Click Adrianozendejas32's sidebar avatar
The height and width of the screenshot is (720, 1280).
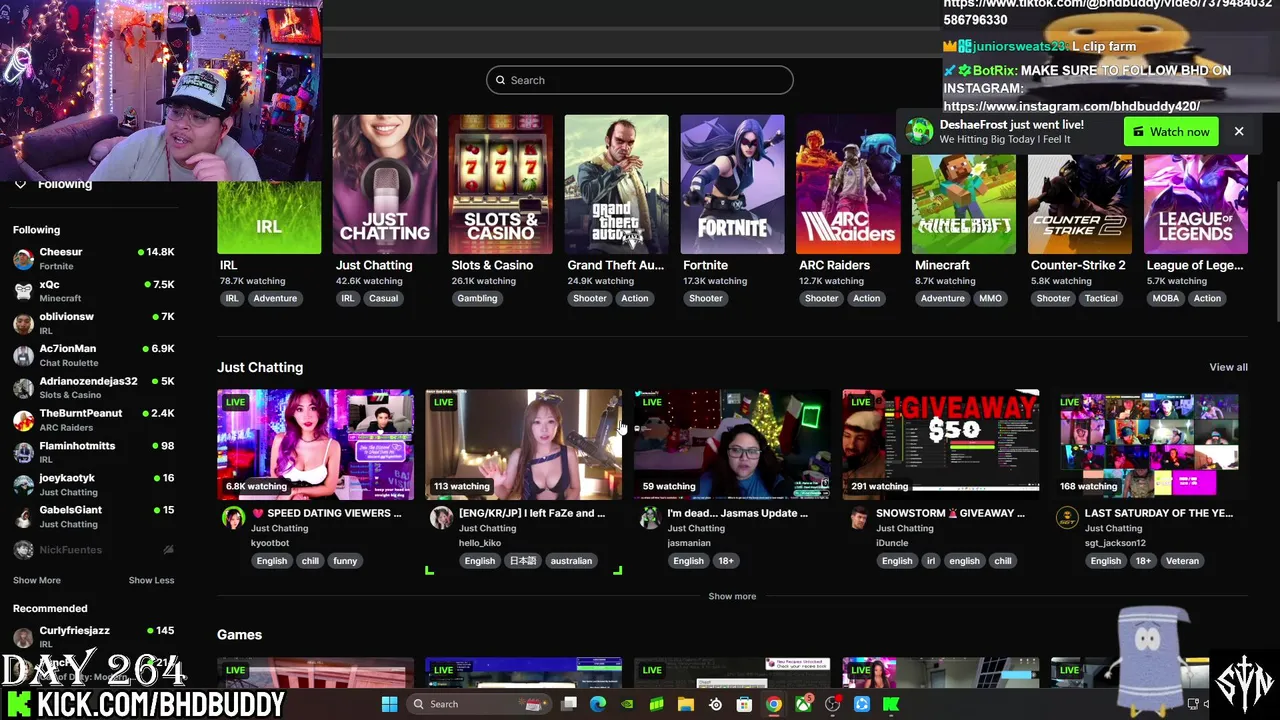pos(23,388)
